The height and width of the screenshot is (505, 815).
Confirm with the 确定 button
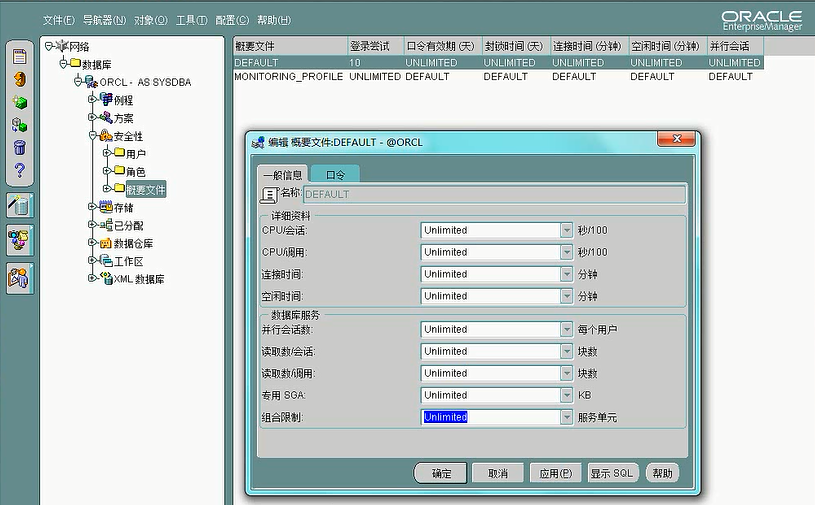(441, 473)
